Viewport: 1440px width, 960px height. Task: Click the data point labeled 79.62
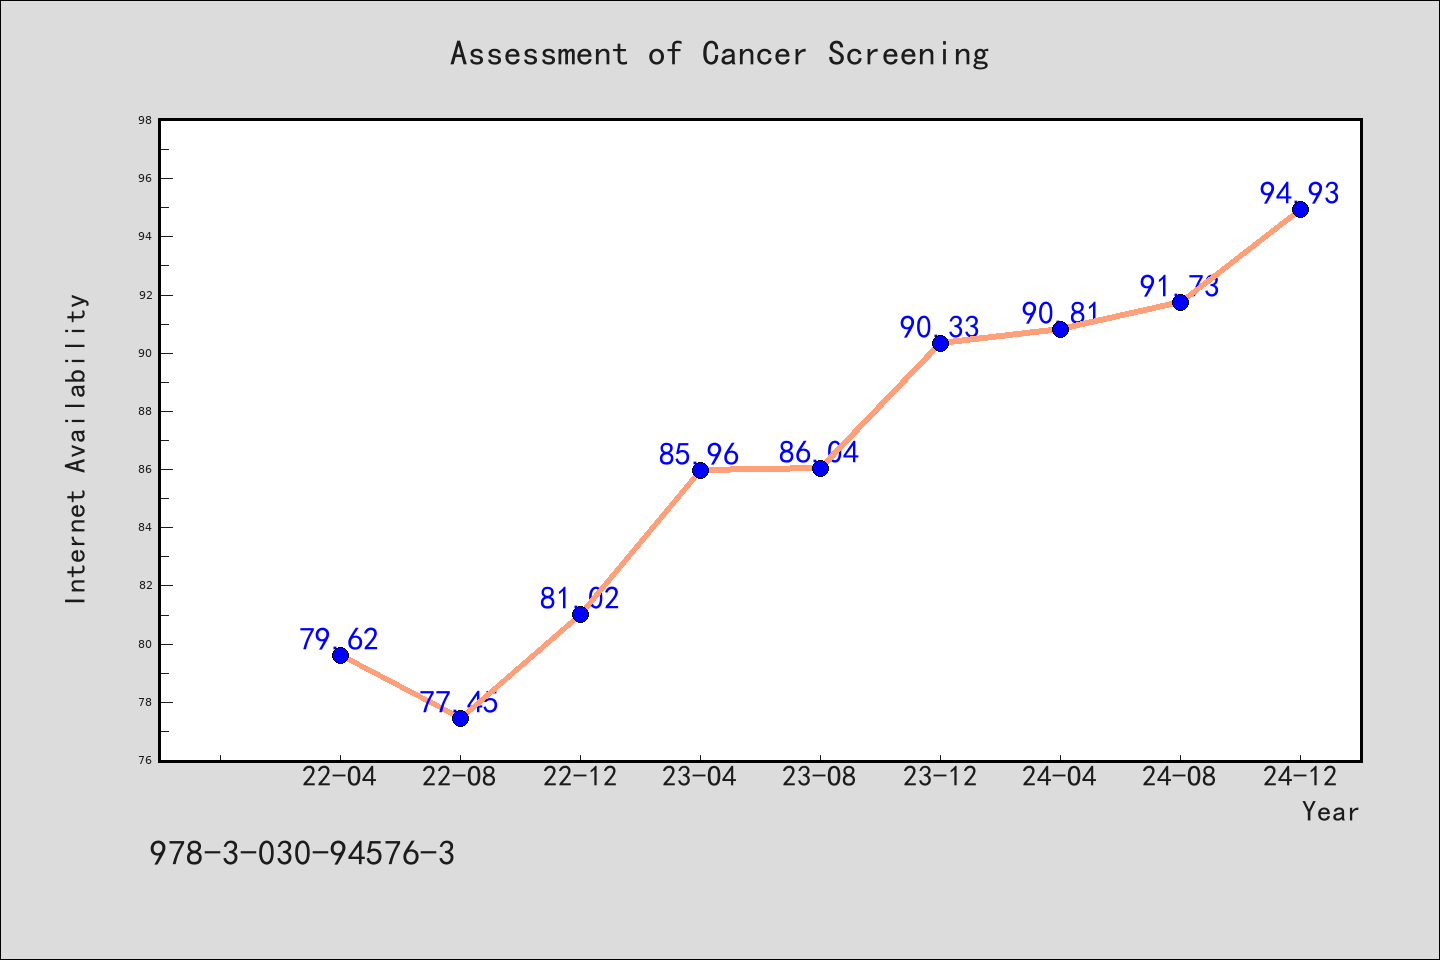340,655
